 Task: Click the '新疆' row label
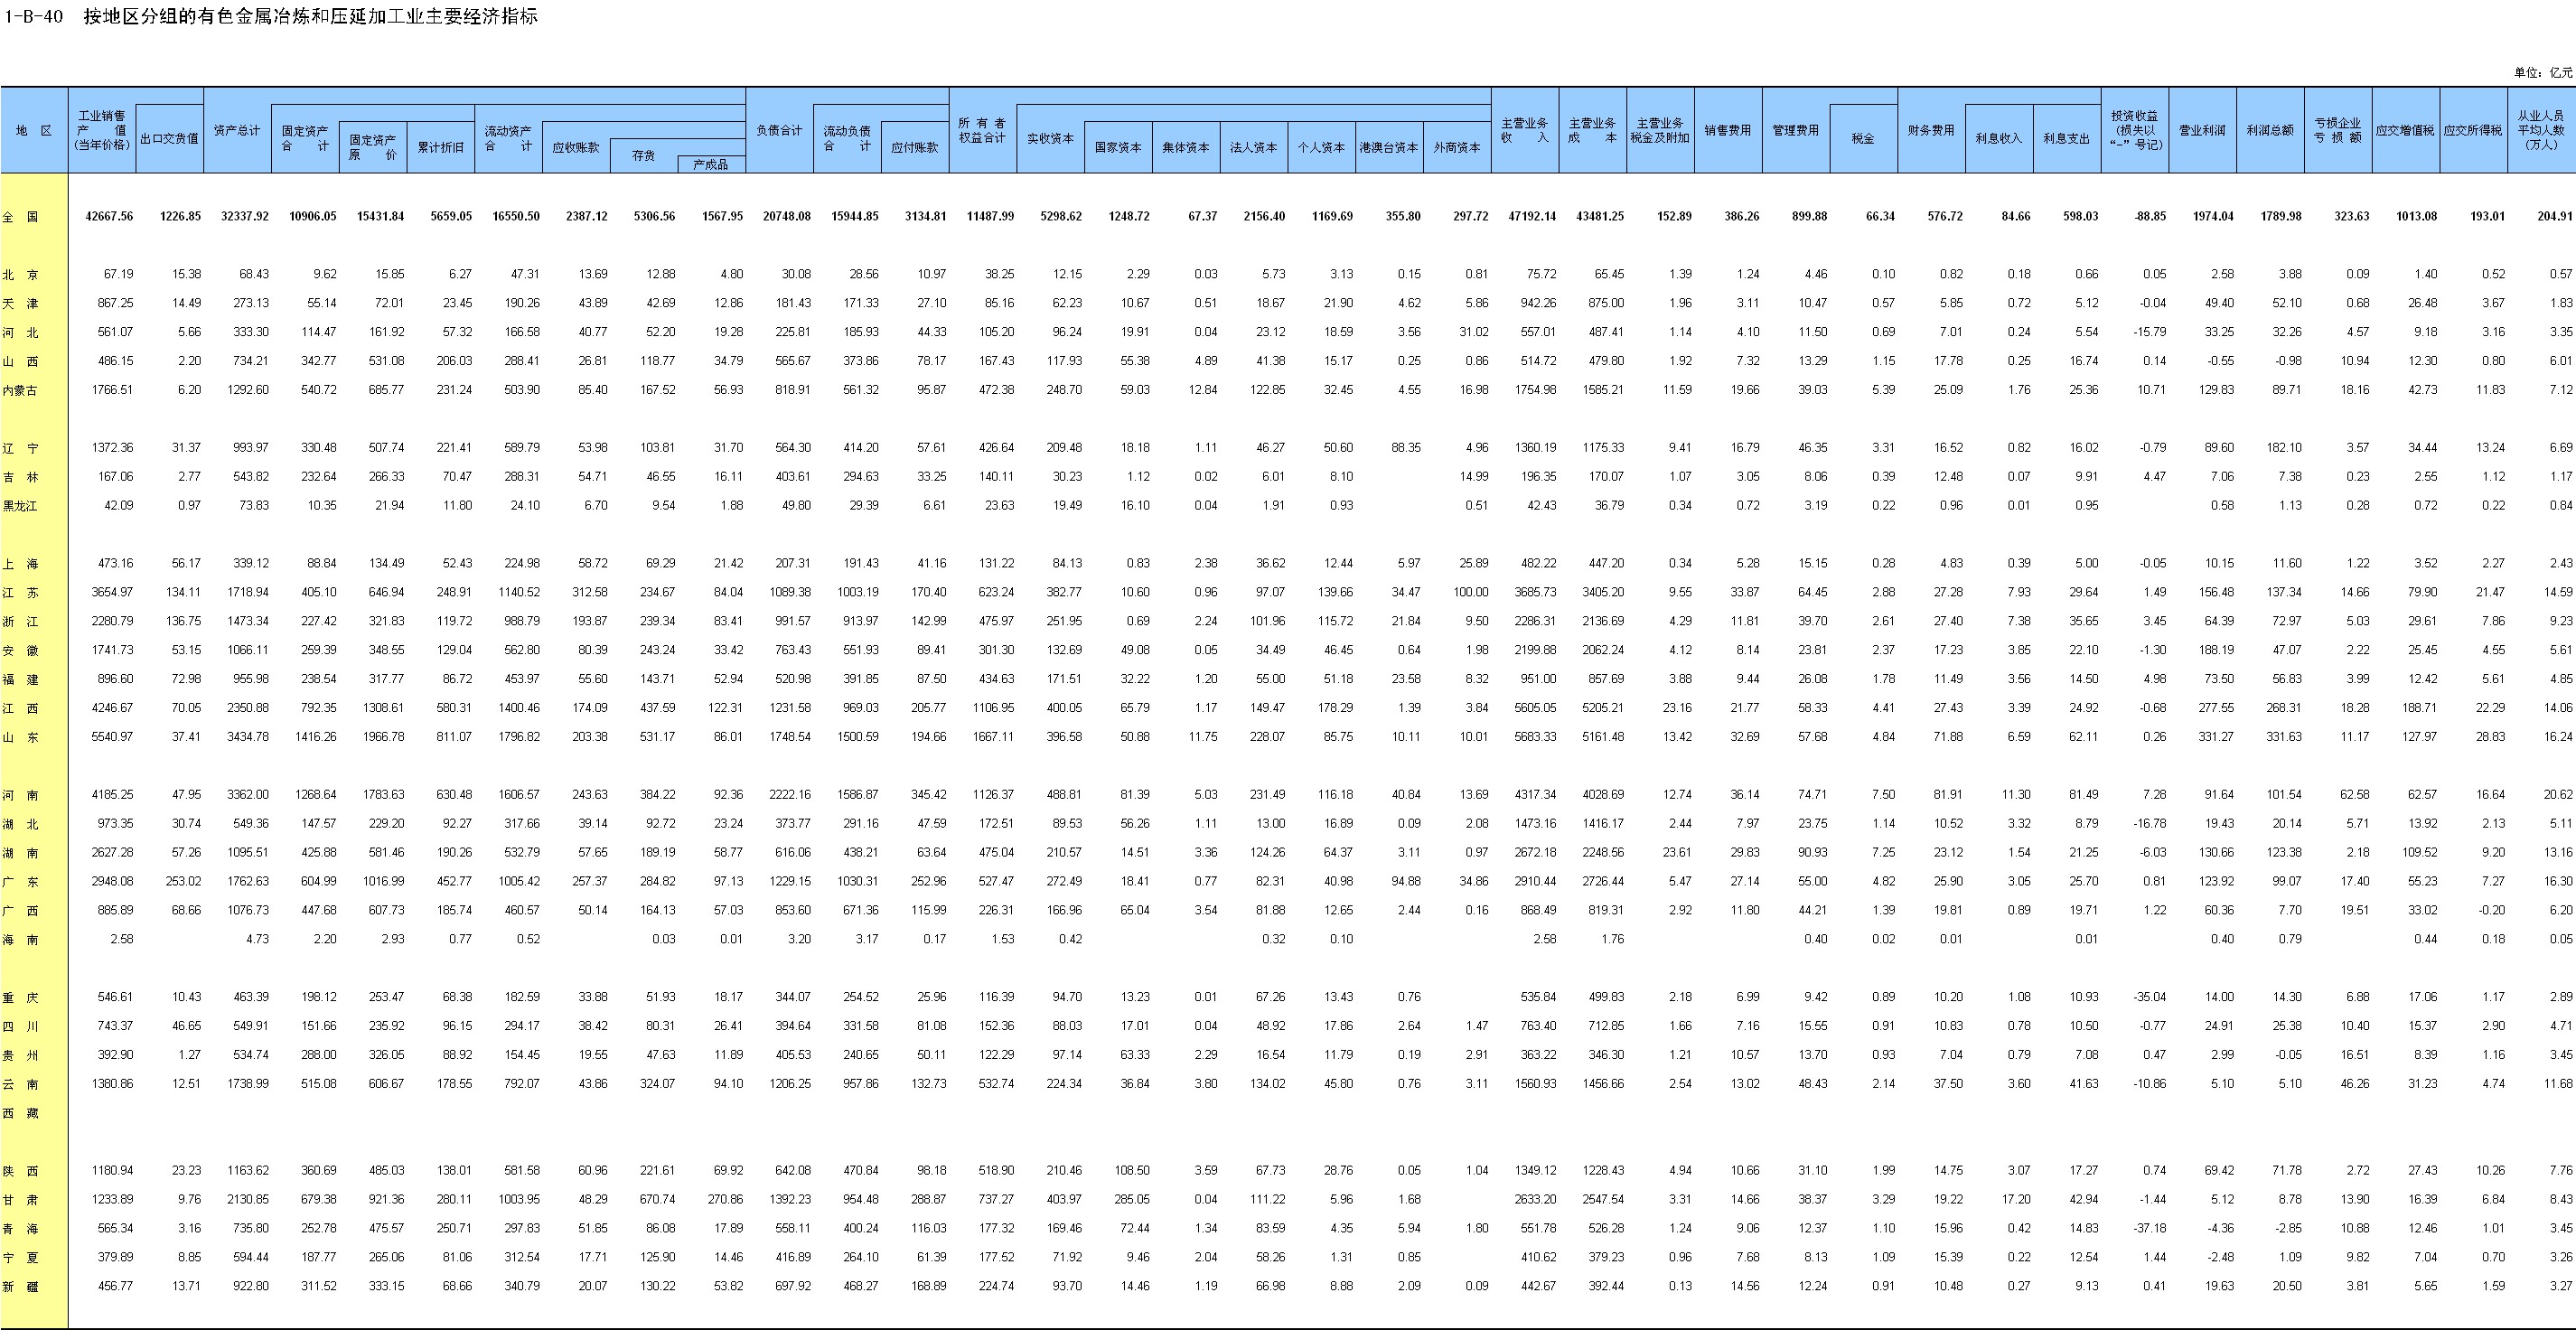[x=20, y=1287]
